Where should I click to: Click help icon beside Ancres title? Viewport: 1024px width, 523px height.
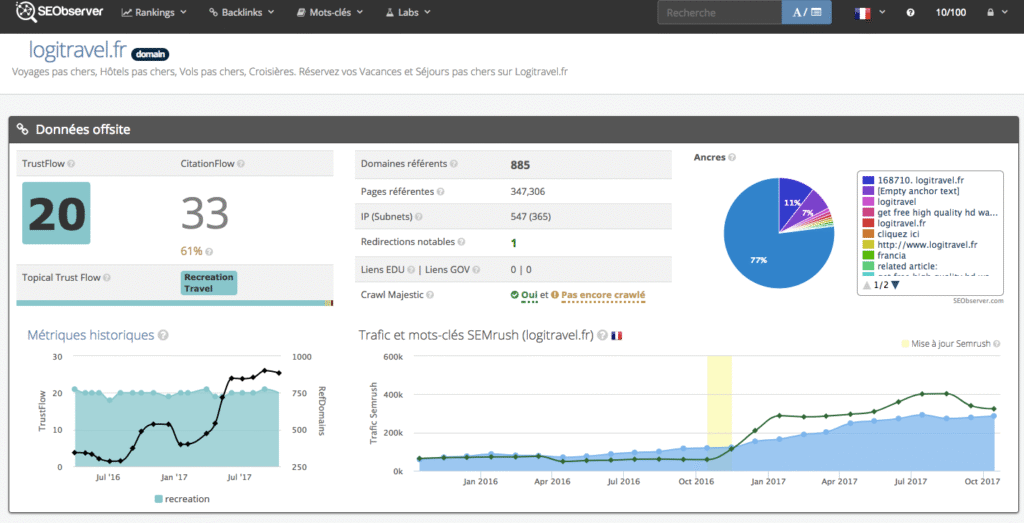(x=733, y=158)
